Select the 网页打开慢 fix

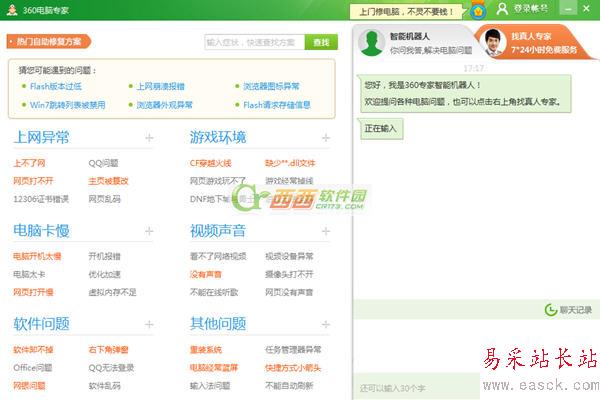(33, 292)
